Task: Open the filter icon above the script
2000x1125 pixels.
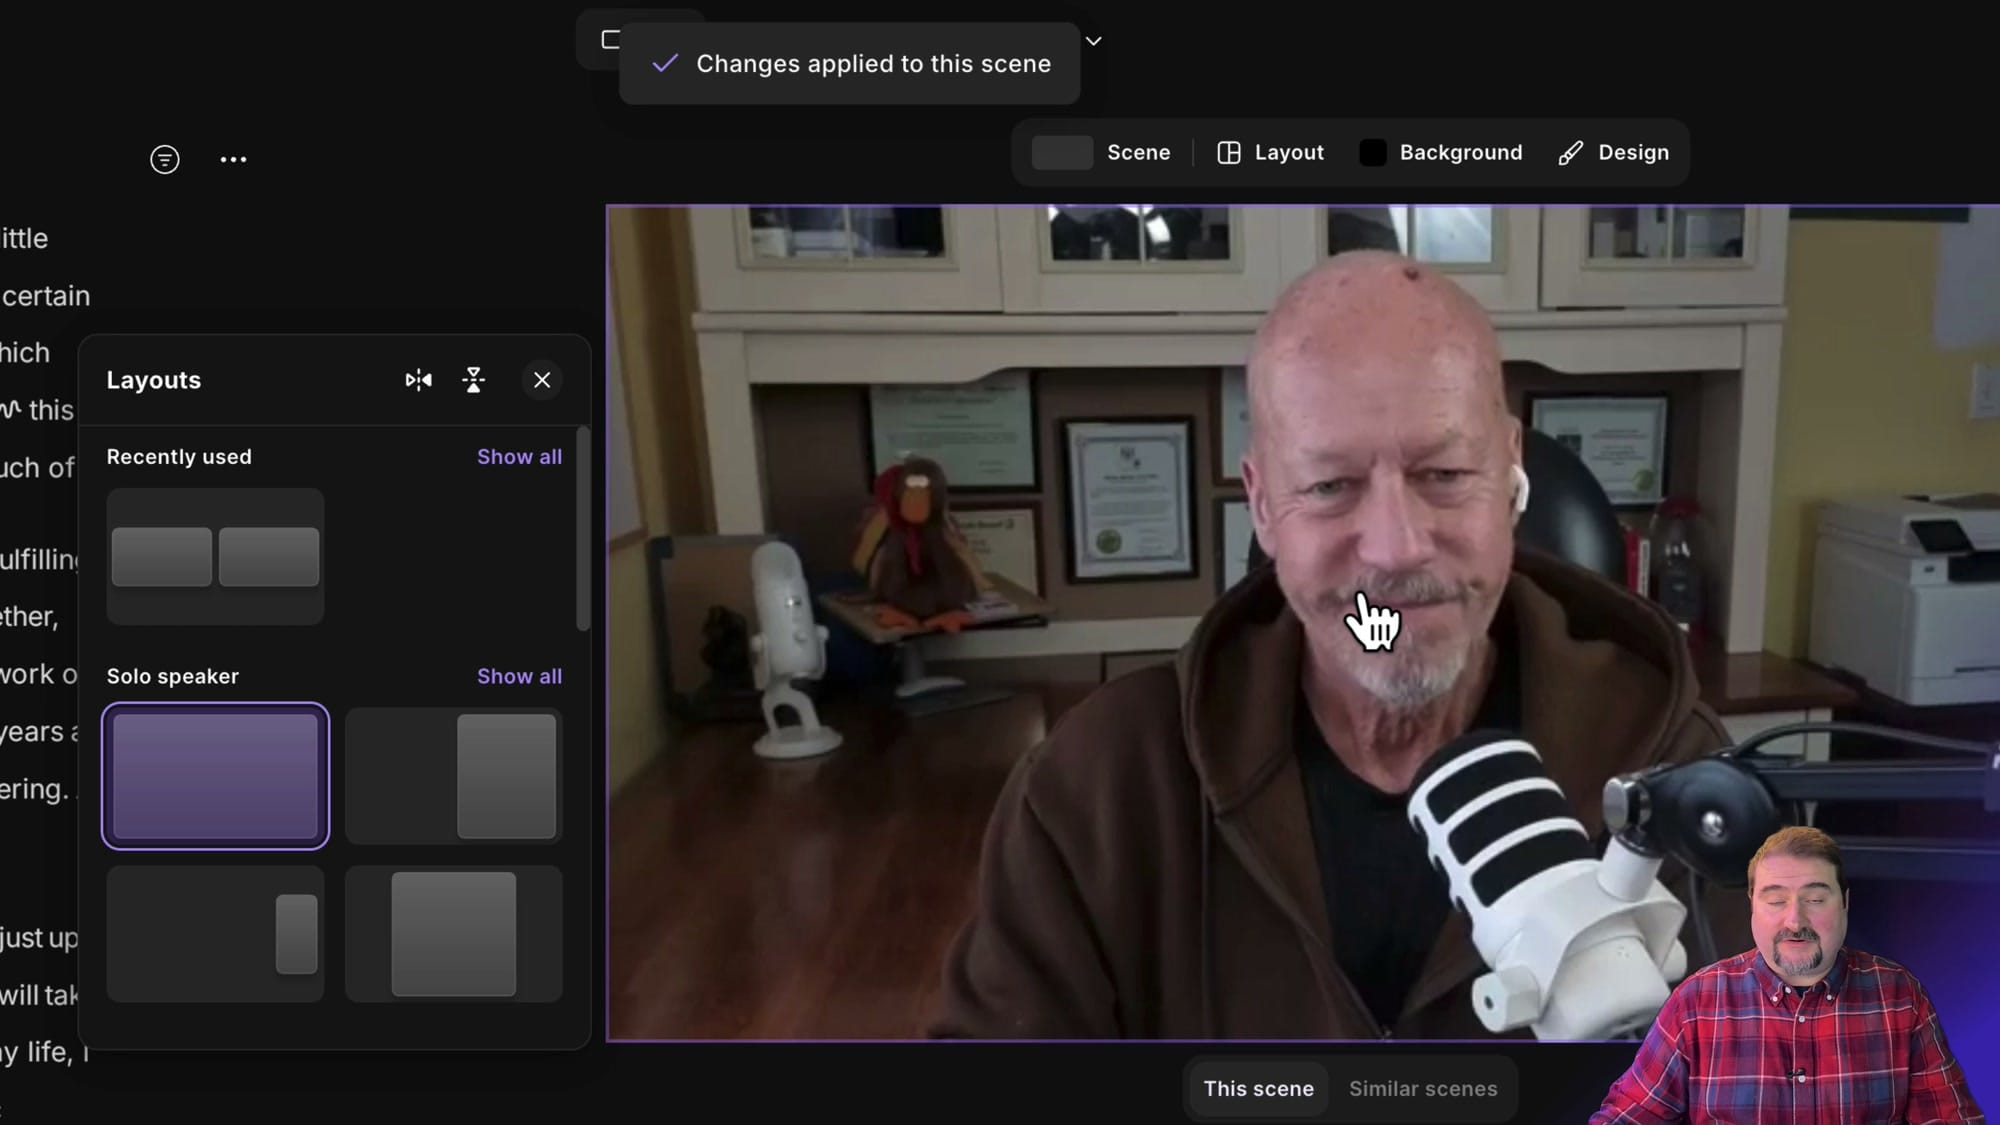Action: (165, 159)
